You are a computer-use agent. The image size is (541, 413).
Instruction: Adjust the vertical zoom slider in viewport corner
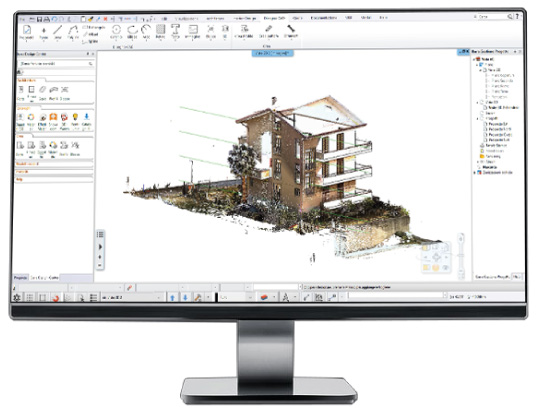tap(461, 256)
